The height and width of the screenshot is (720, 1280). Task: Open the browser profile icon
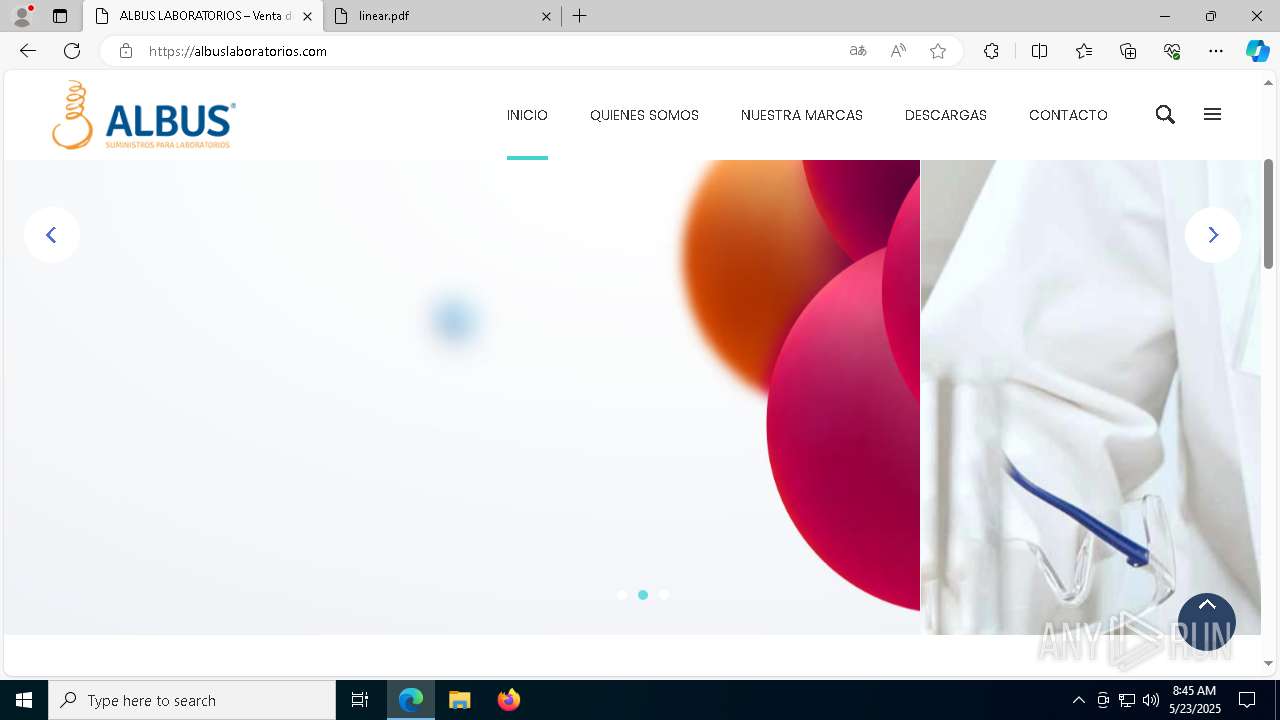coord(22,16)
